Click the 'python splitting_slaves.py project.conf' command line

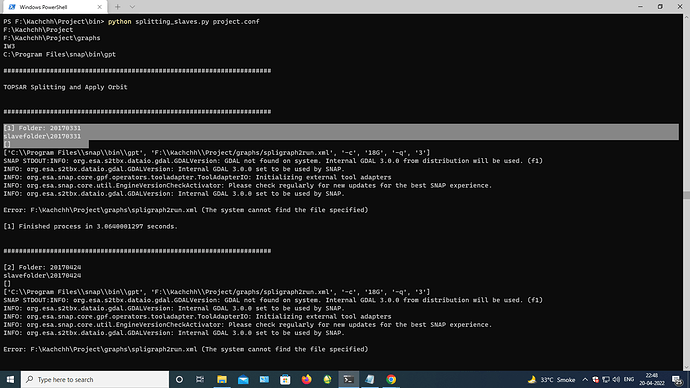pyautogui.click(x=184, y=22)
